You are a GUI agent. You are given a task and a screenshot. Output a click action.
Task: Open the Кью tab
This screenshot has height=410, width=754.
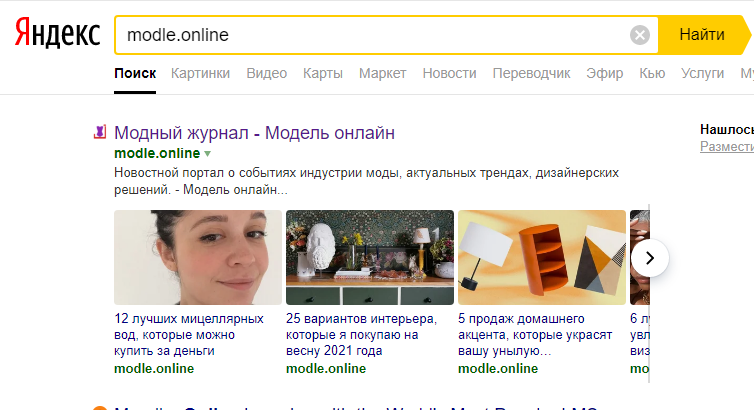(652, 73)
